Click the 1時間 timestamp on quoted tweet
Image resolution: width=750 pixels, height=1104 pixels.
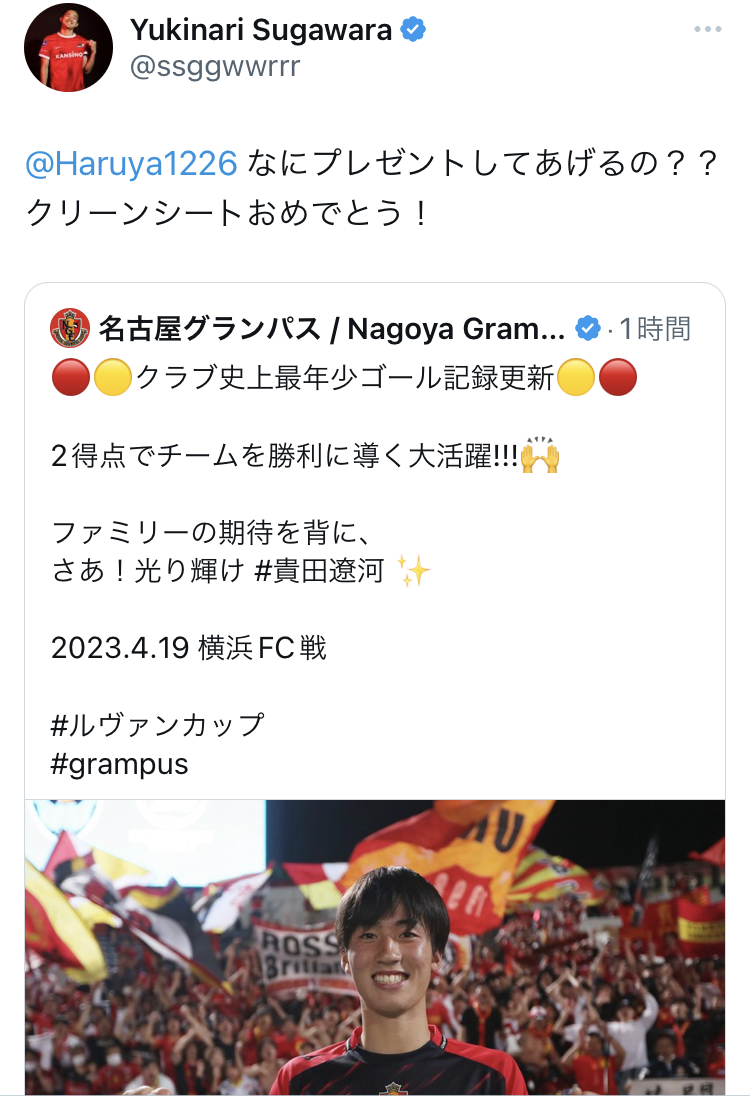coord(655,329)
